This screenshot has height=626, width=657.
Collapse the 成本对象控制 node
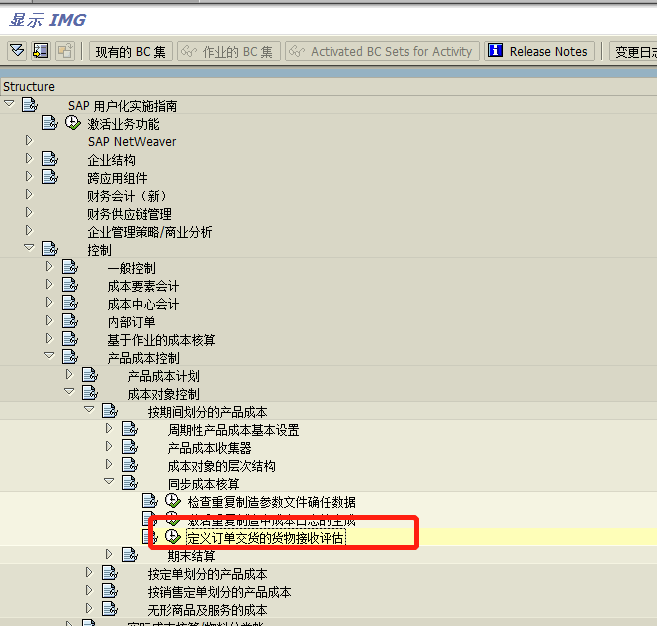(x=69, y=391)
